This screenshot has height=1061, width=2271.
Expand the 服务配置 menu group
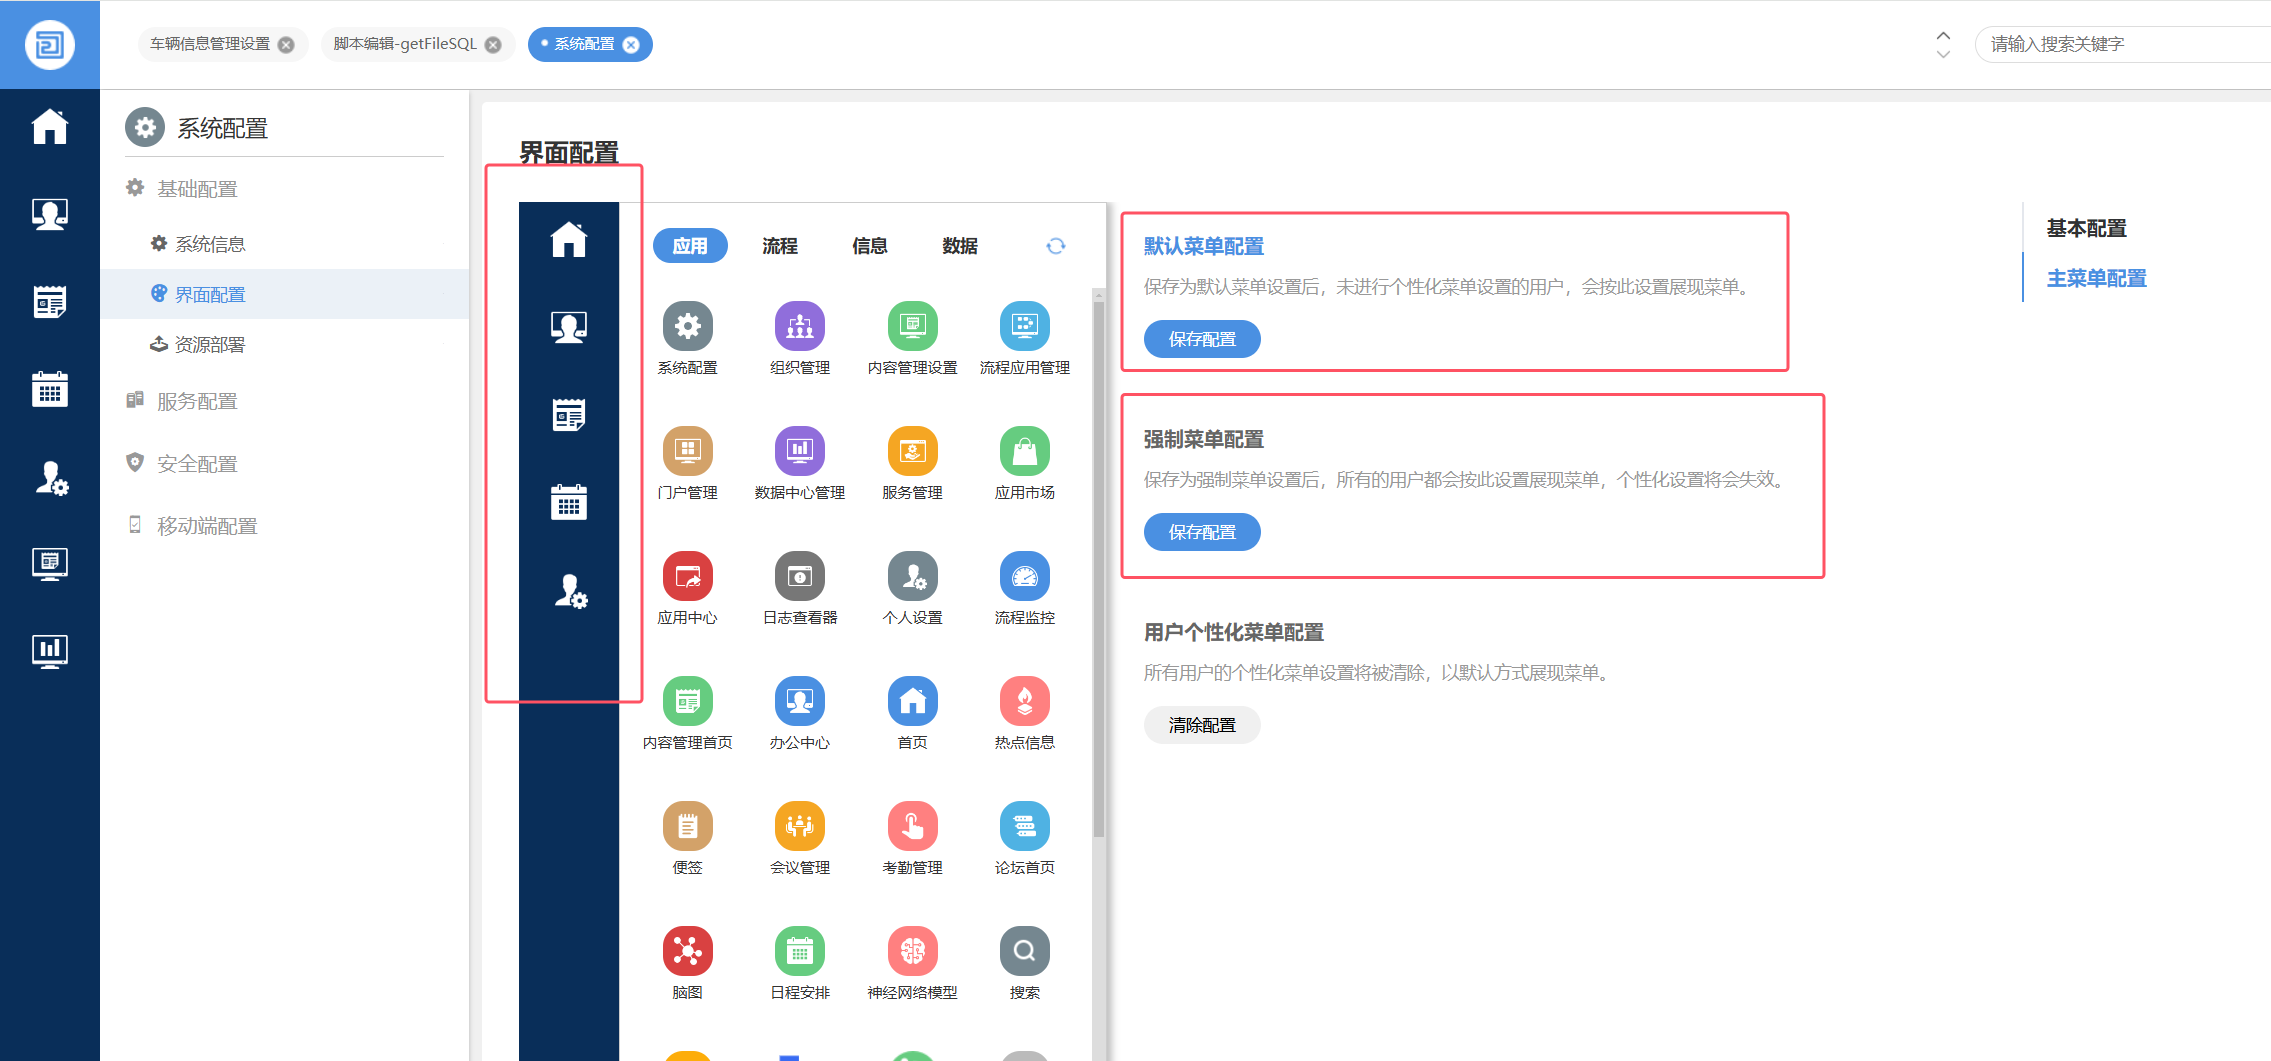(x=197, y=401)
